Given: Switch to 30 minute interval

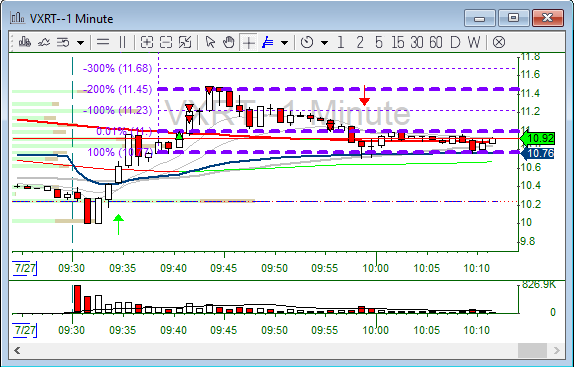Looking at the screenshot, I should pyautogui.click(x=417, y=42).
